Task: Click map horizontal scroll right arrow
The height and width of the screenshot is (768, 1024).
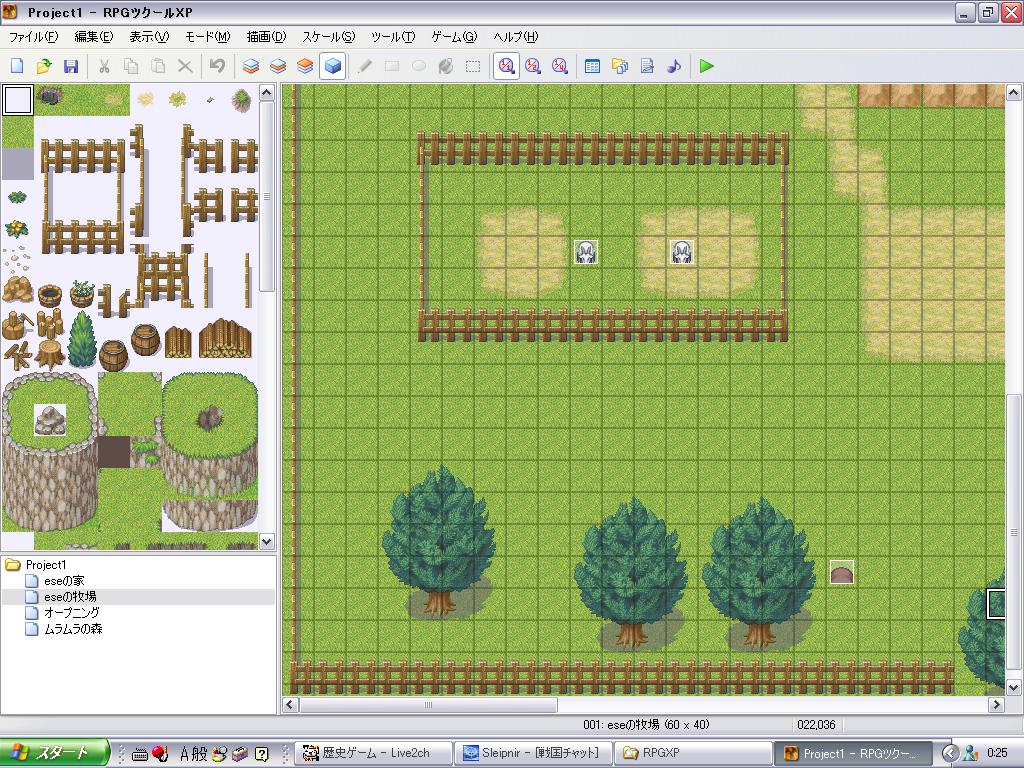Action: [x=996, y=705]
